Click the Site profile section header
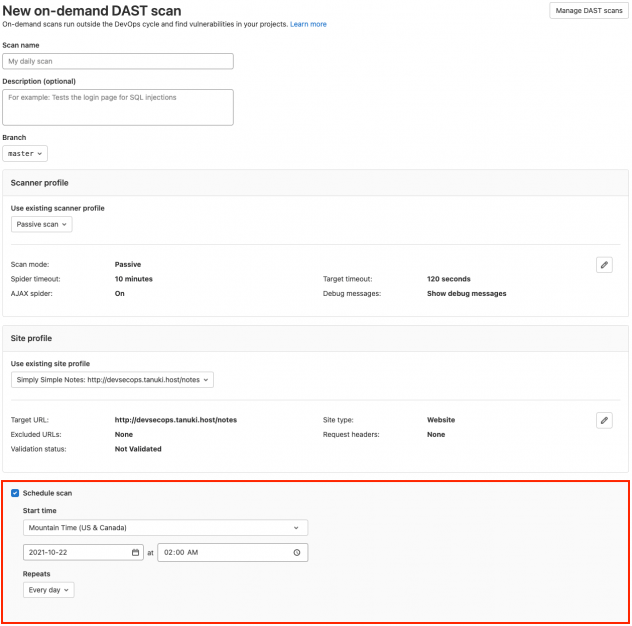 pos(31,339)
